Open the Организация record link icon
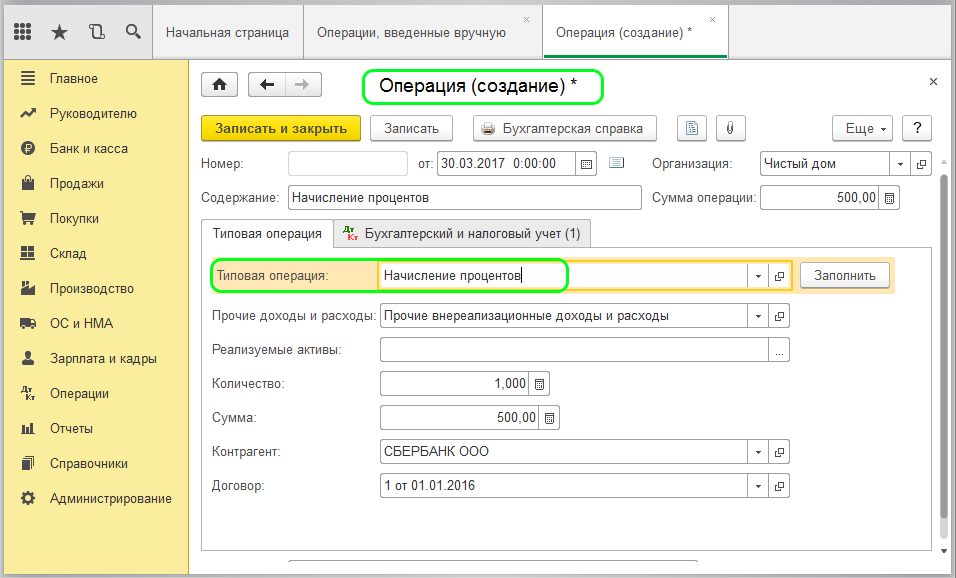Screen dimensions: 956x578 tap(921, 164)
